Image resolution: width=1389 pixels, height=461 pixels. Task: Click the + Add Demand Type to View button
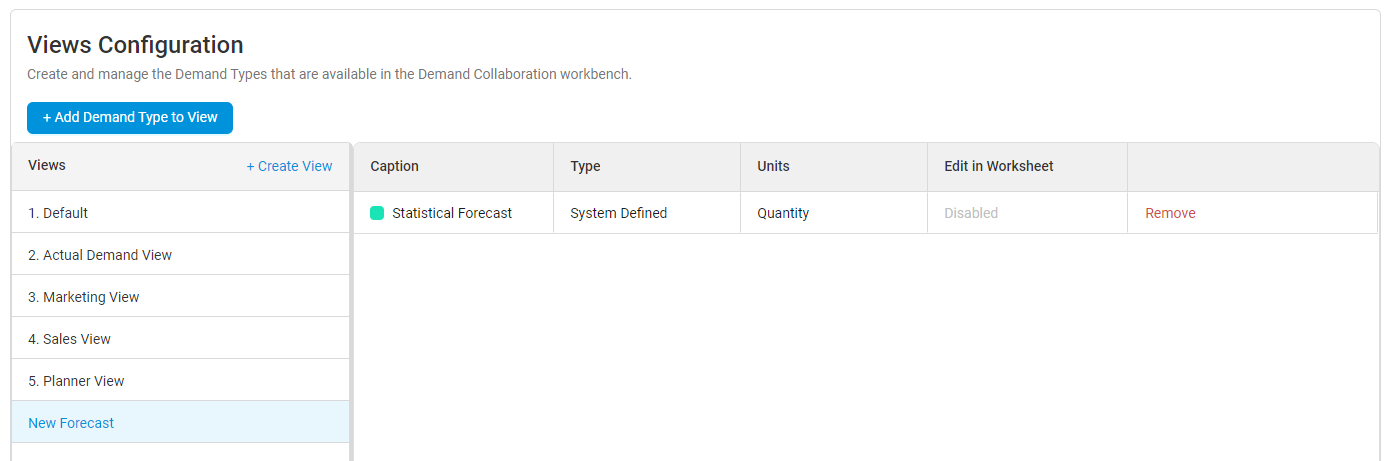(x=130, y=117)
